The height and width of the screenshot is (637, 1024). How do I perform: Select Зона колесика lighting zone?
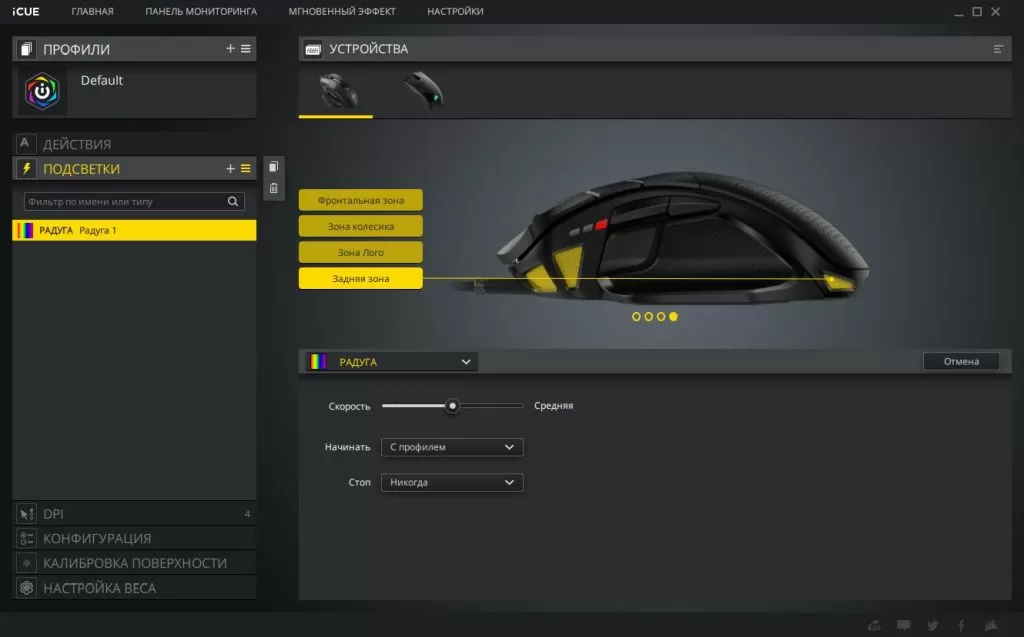click(360, 226)
